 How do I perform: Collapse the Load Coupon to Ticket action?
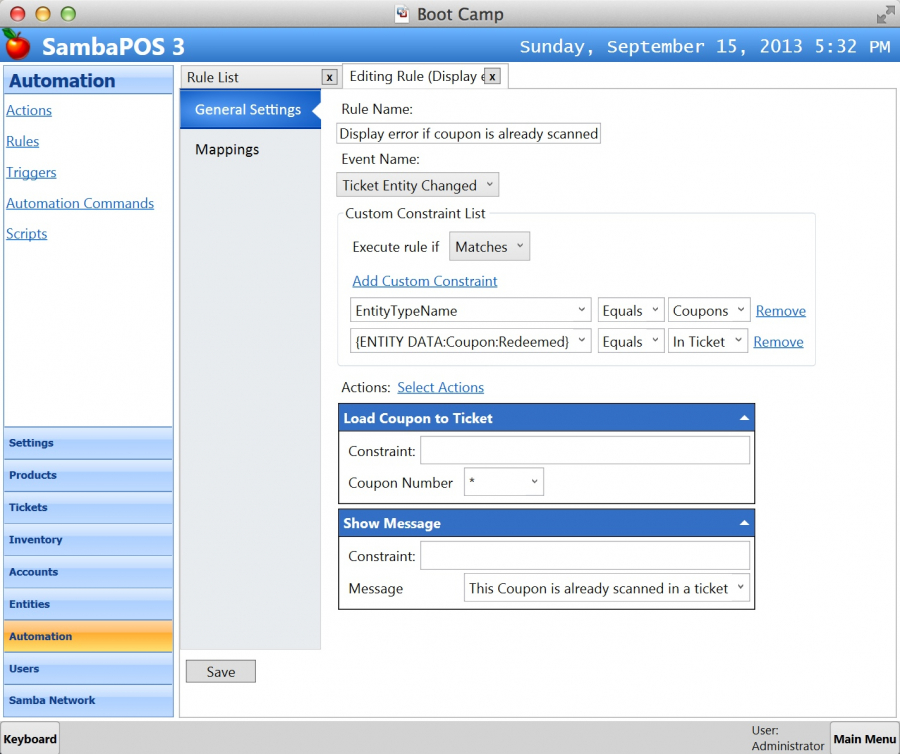tap(743, 418)
